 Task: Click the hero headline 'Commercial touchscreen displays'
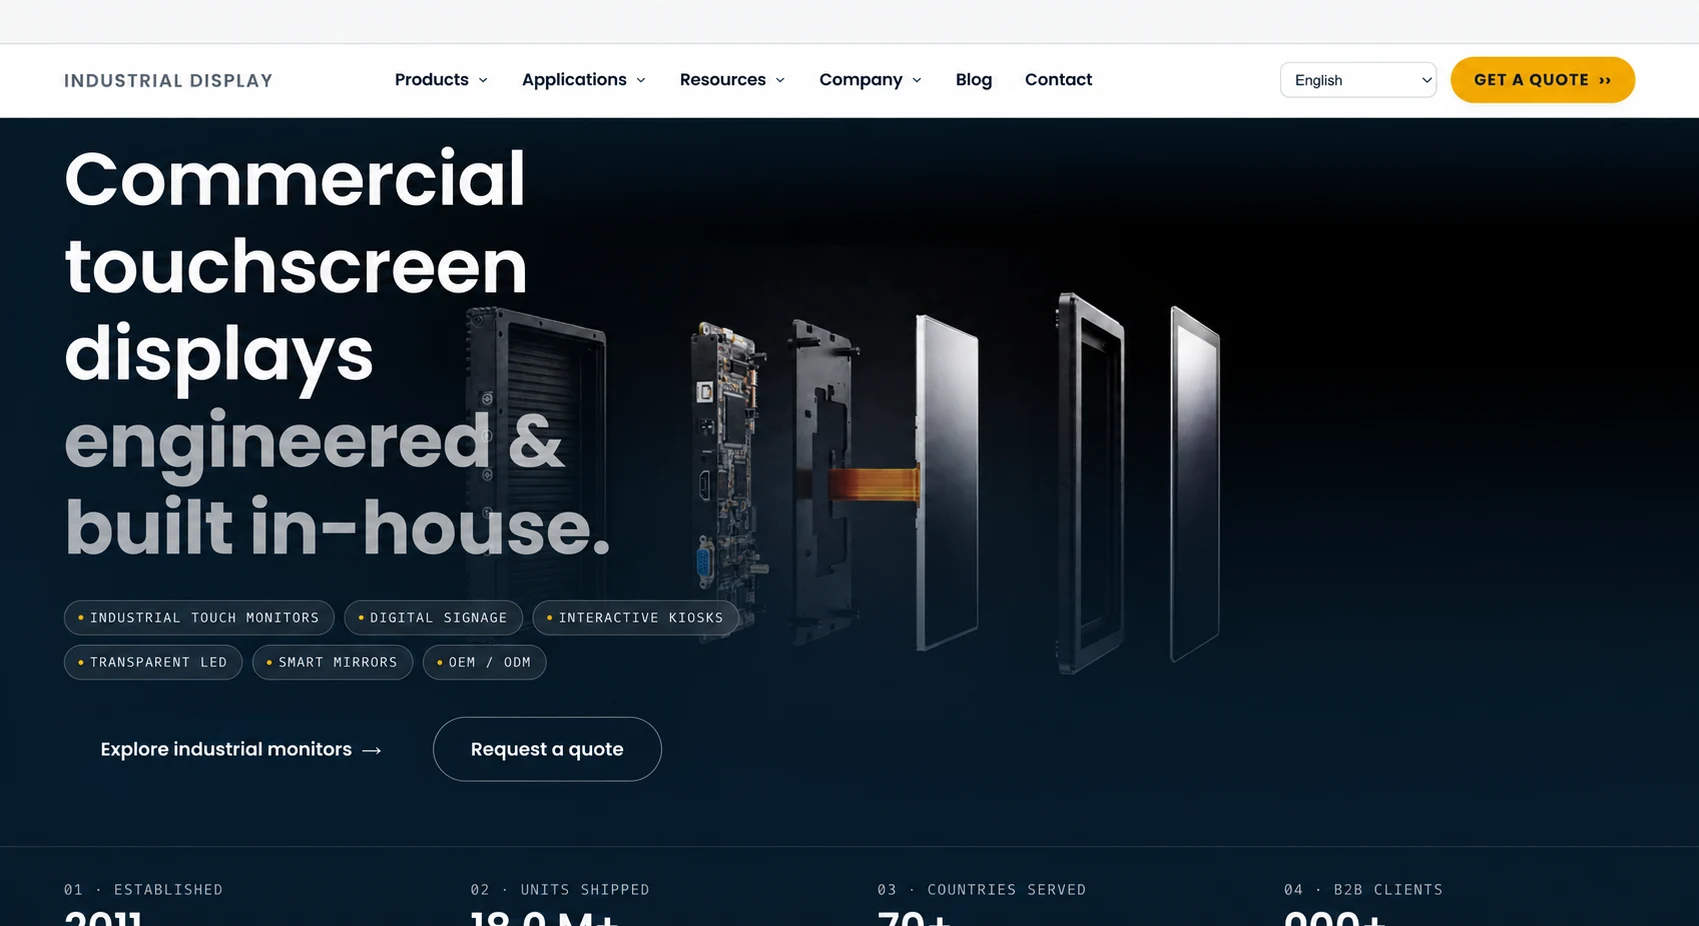pyautogui.click(x=296, y=266)
